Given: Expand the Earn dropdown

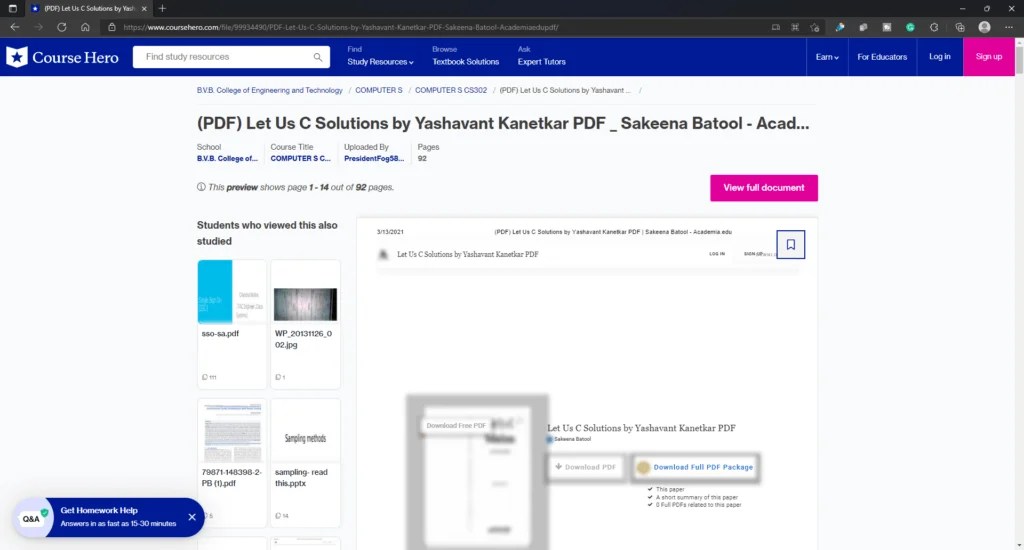Looking at the screenshot, I should coord(827,57).
